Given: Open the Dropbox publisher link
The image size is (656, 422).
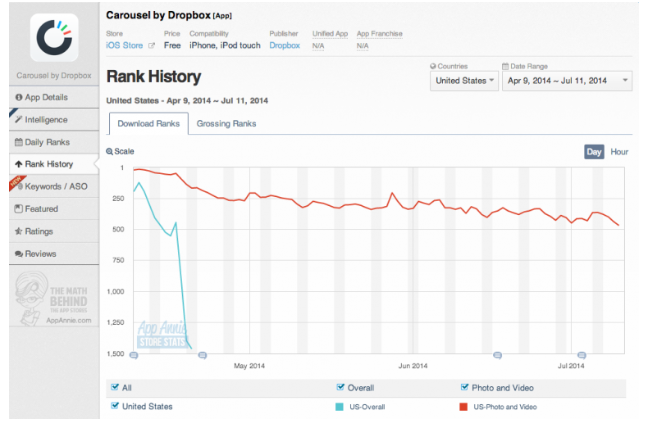Looking at the screenshot, I should pyautogui.click(x=284, y=46).
